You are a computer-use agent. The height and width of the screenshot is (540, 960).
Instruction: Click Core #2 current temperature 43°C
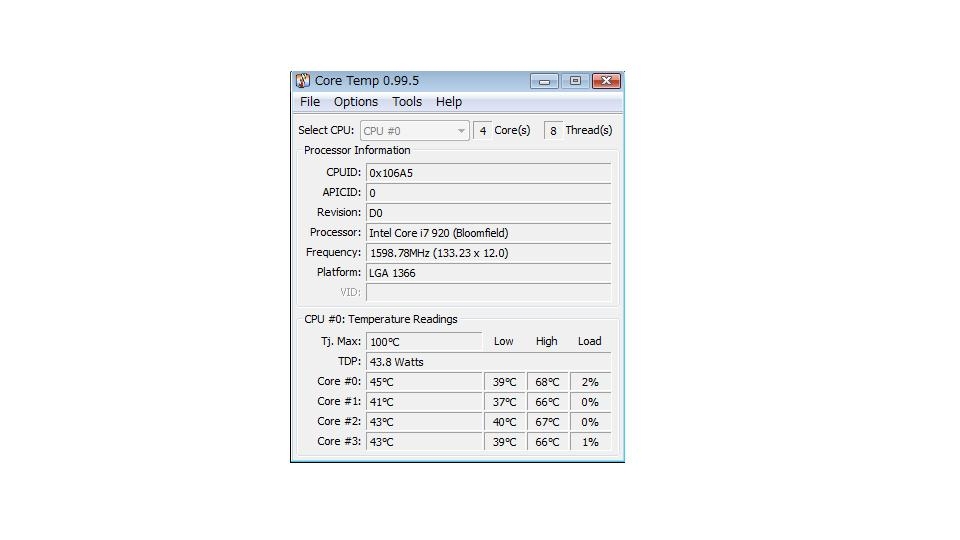coord(424,422)
